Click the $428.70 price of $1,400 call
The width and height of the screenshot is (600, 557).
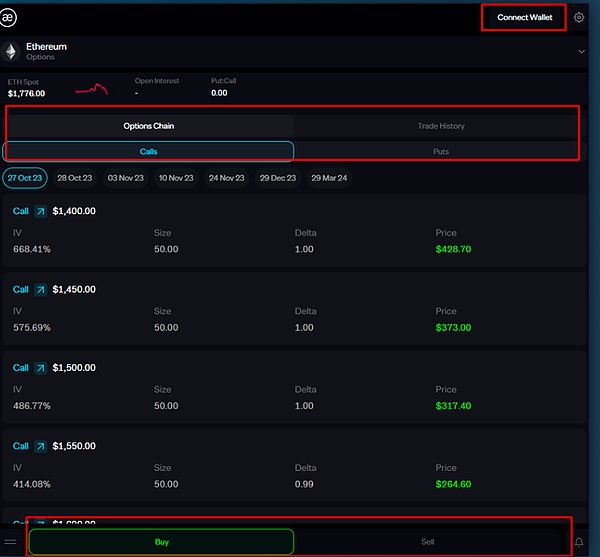pos(453,249)
